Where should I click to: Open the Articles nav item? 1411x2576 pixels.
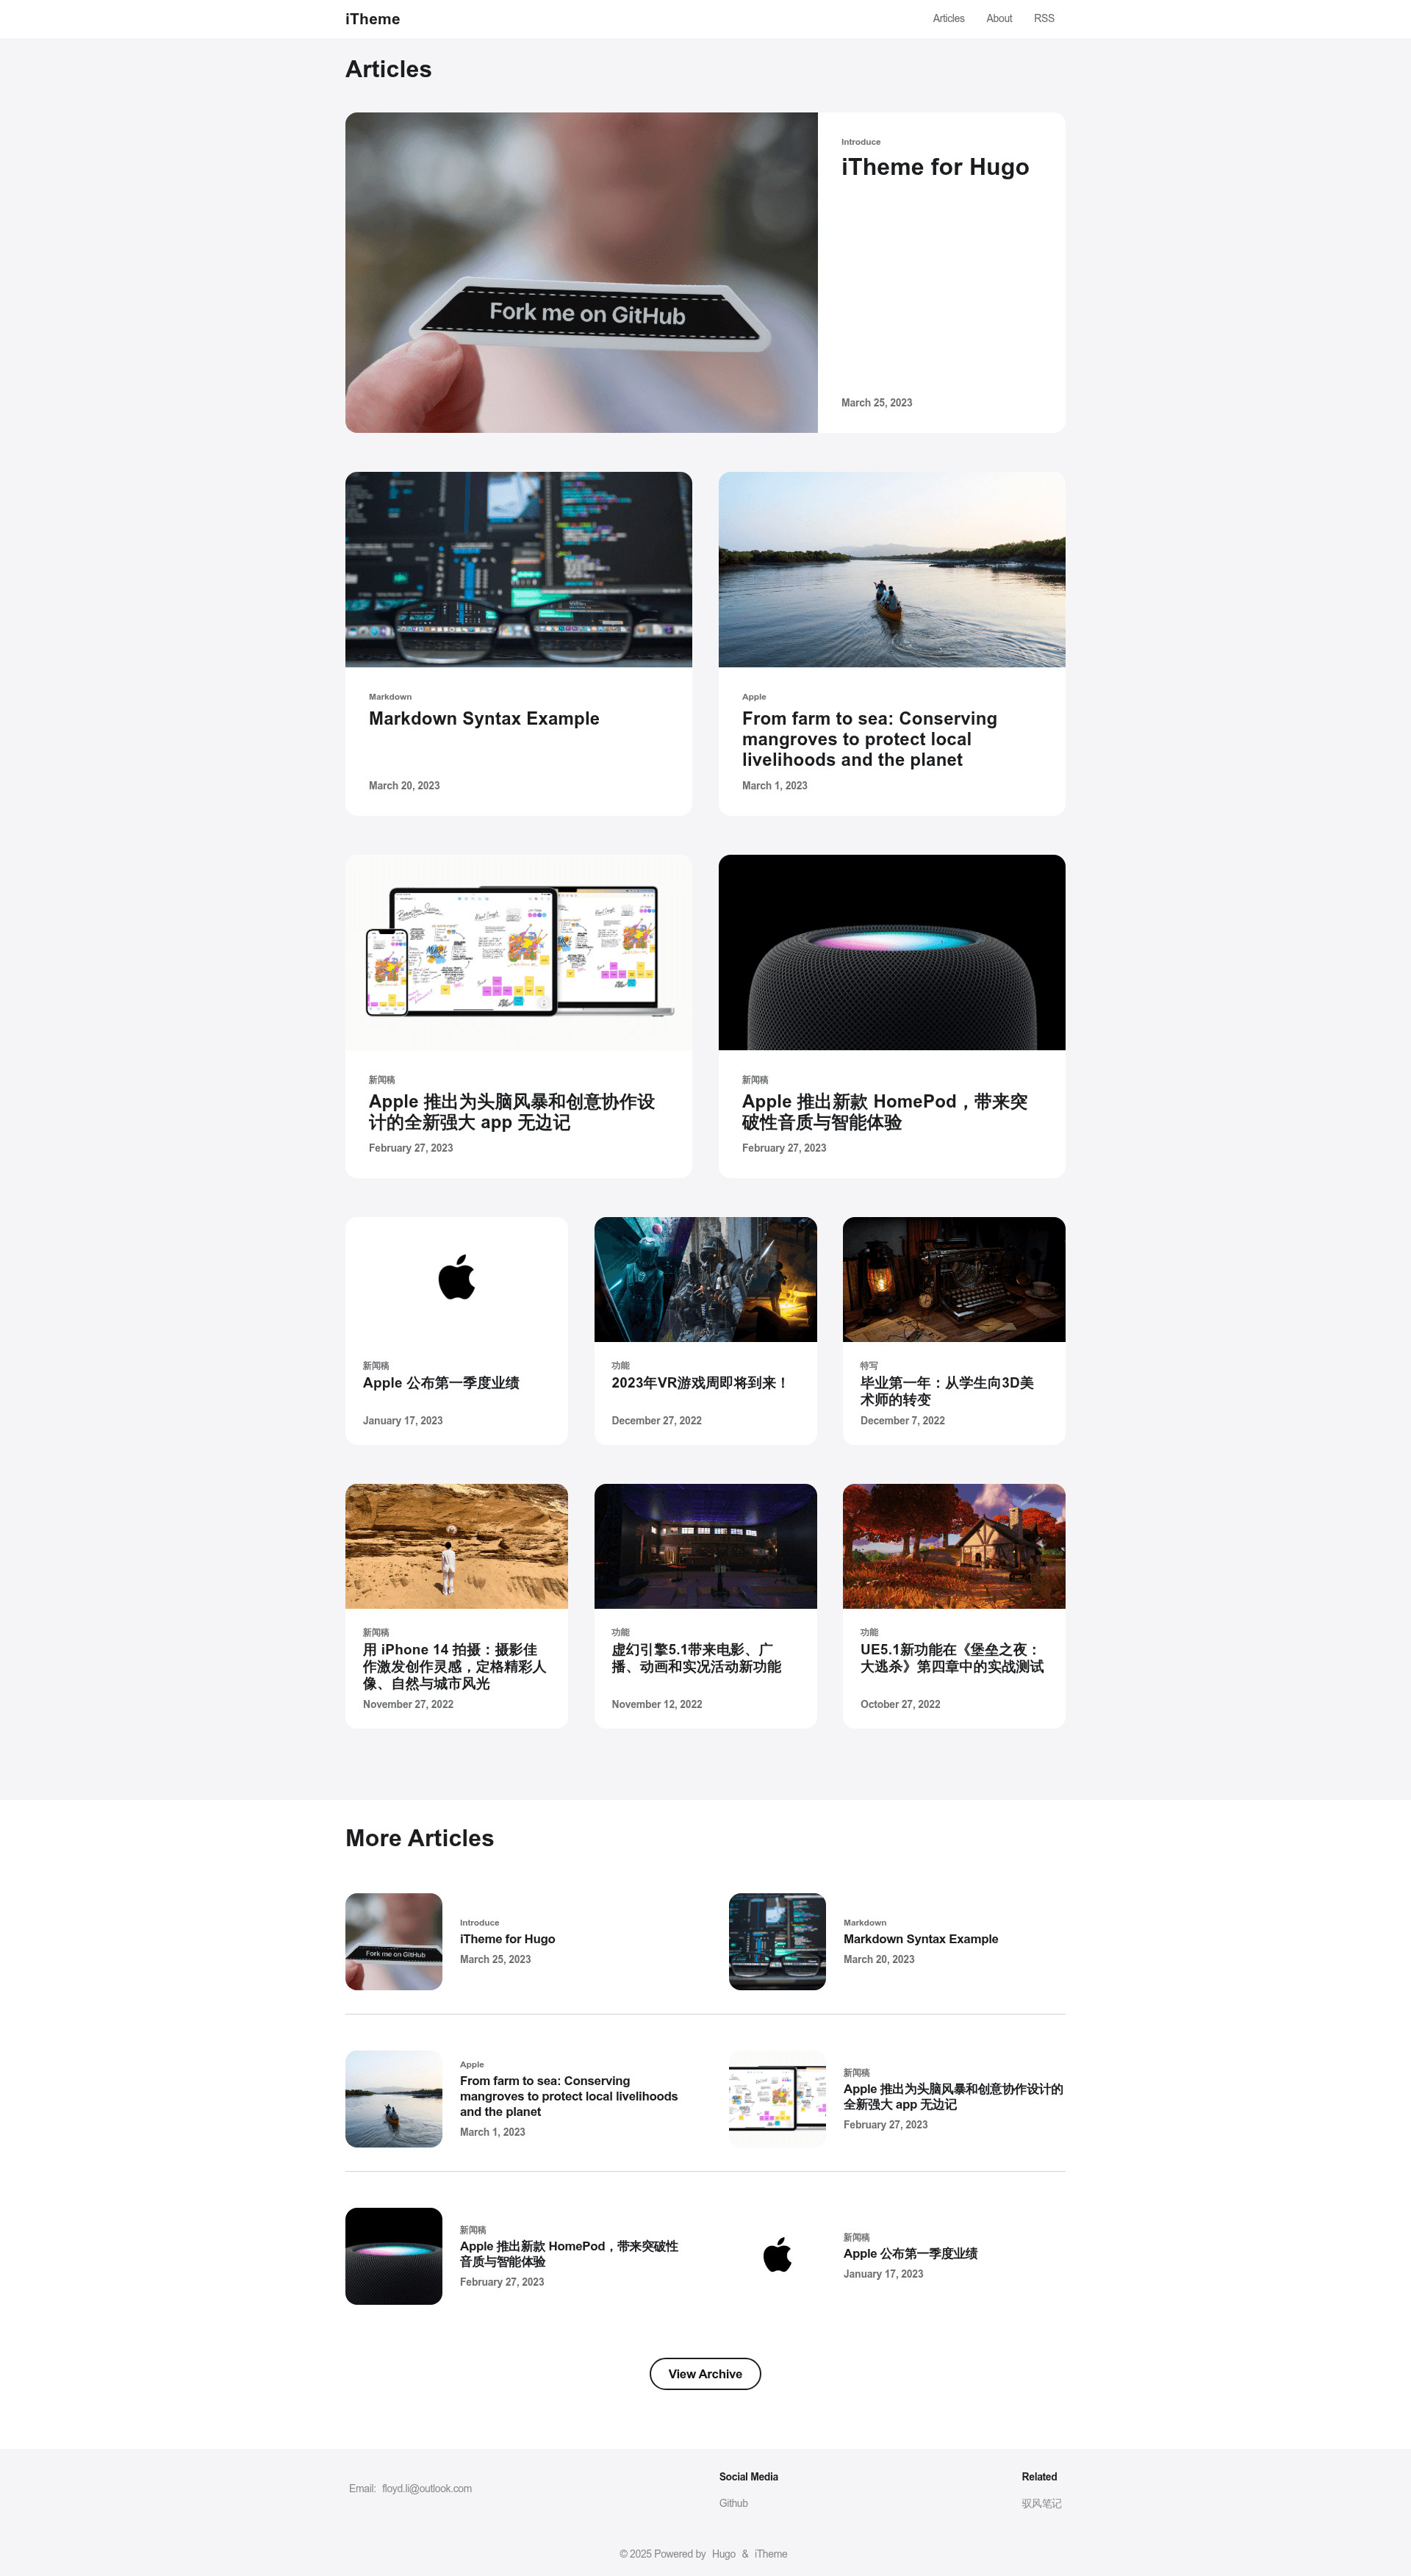(x=948, y=18)
